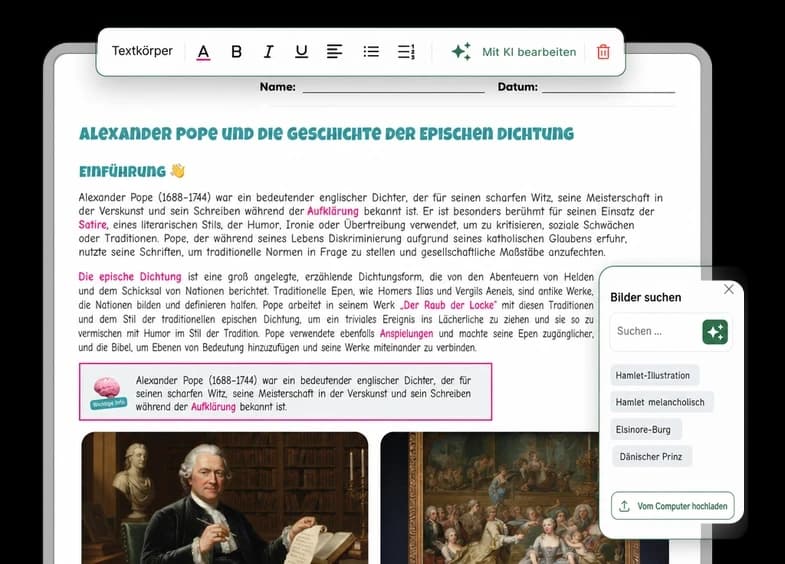Click highlighted phrase Die epische Dichtung
The image size is (785, 564).
(x=130, y=277)
